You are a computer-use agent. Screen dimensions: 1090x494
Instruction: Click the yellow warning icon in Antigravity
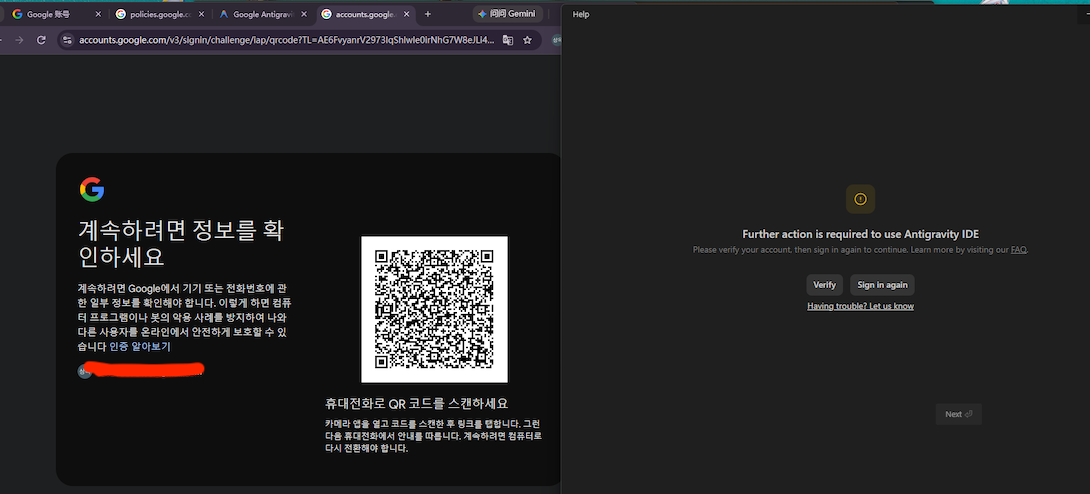861,199
